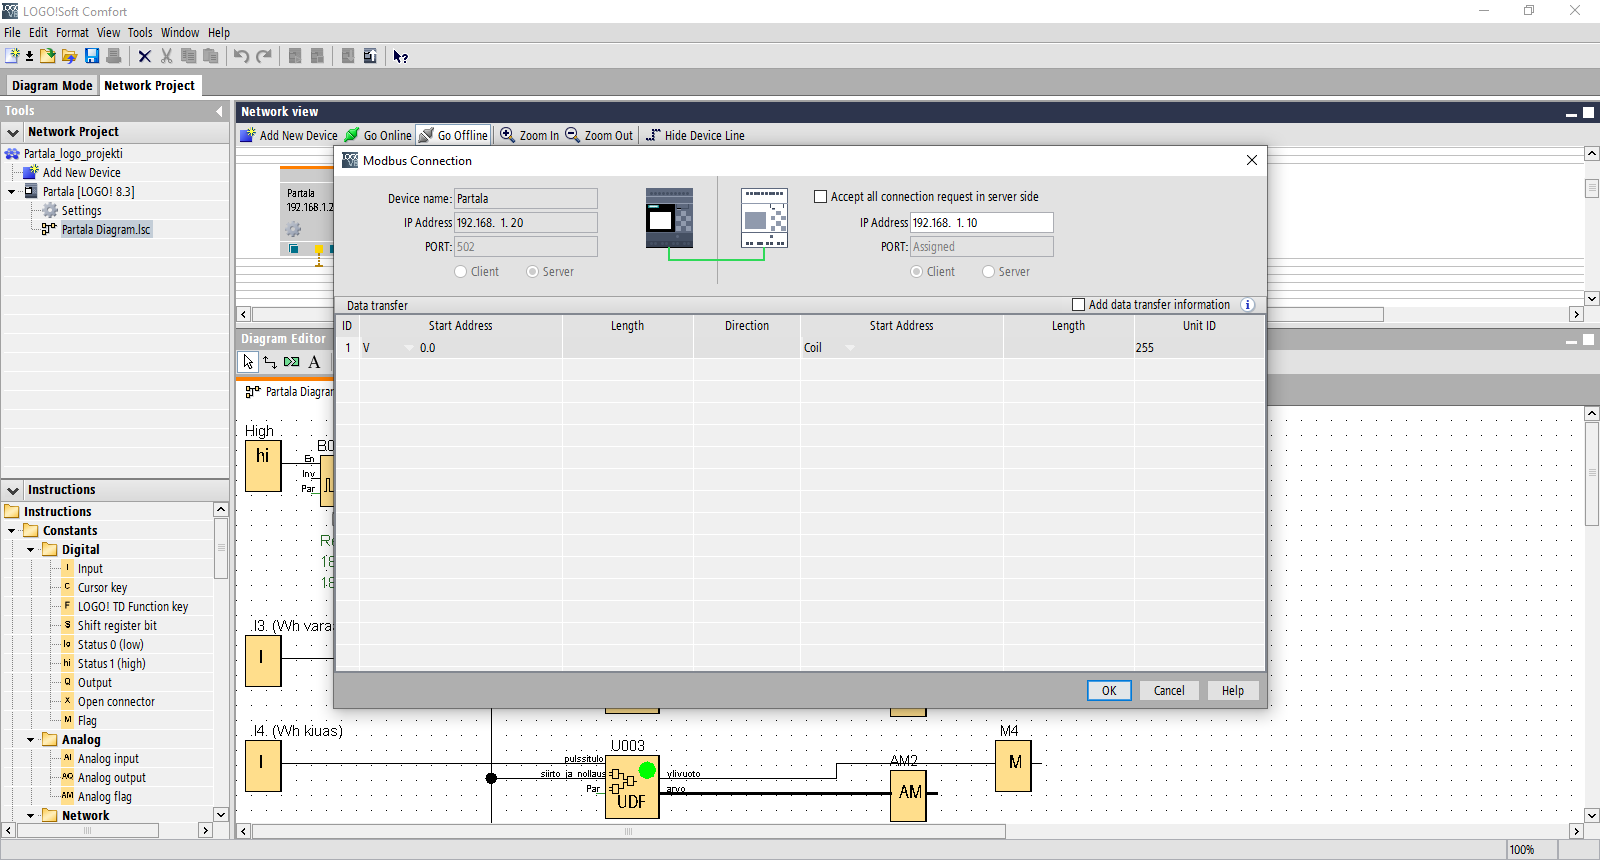Click the Unit ID cell 255
Viewport: 1600px width, 860px height.
pyautogui.click(x=1199, y=348)
